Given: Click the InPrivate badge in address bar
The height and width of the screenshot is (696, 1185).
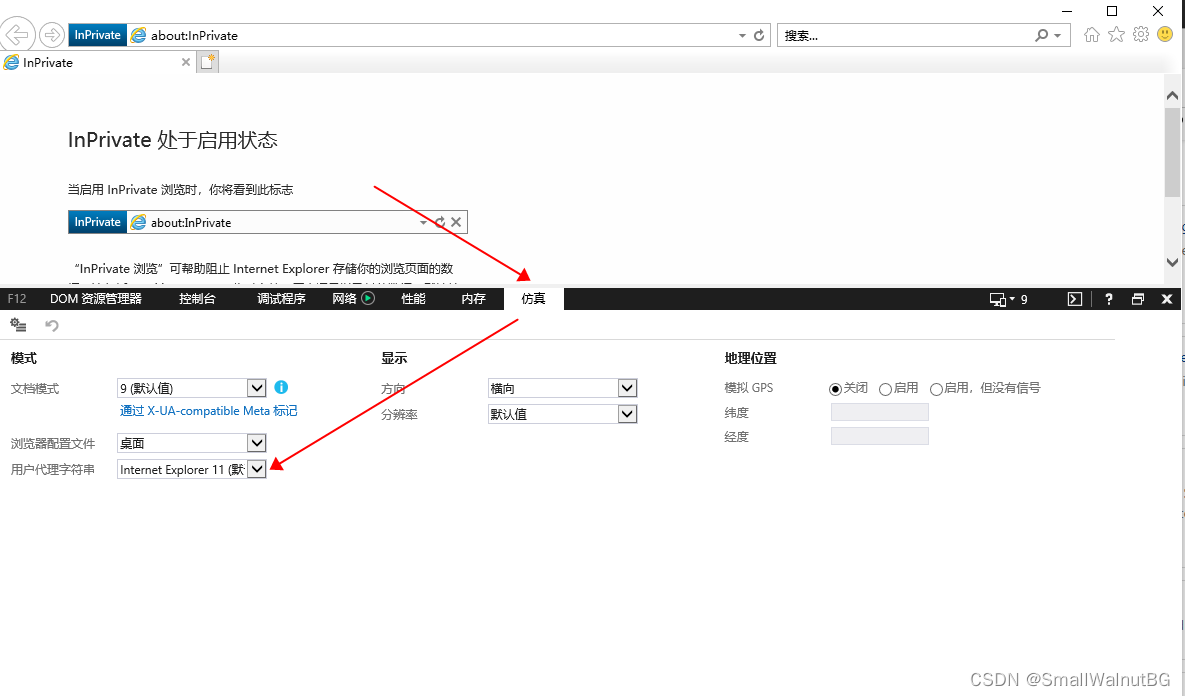Looking at the screenshot, I should tap(97, 35).
